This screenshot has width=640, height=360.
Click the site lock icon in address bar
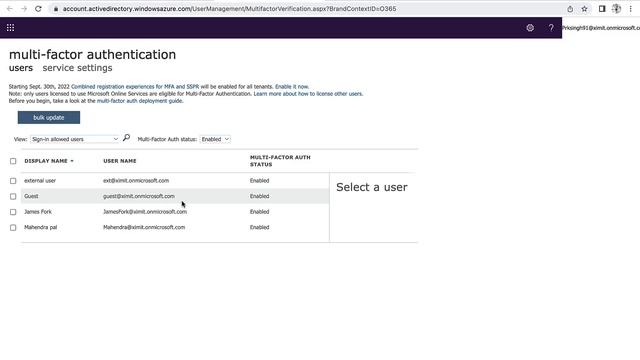tap(56, 9)
